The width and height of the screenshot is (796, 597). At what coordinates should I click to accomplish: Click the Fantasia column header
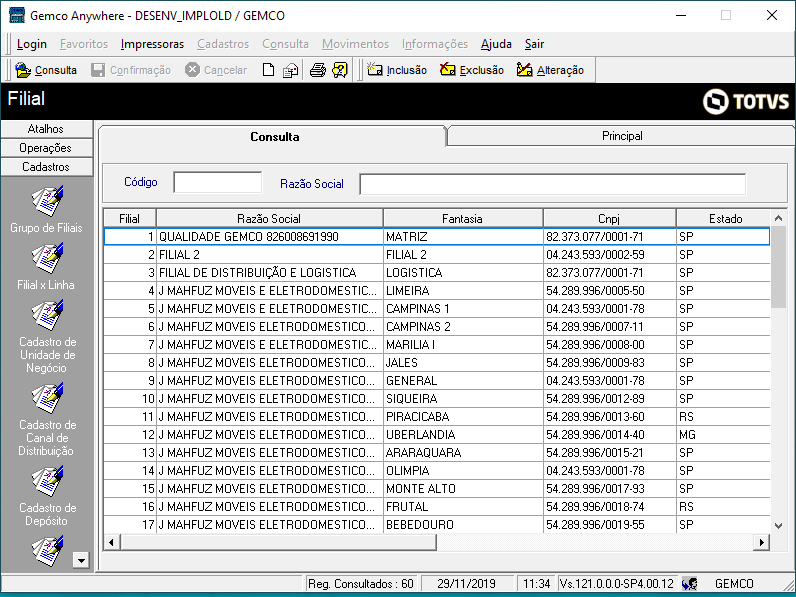(x=462, y=219)
